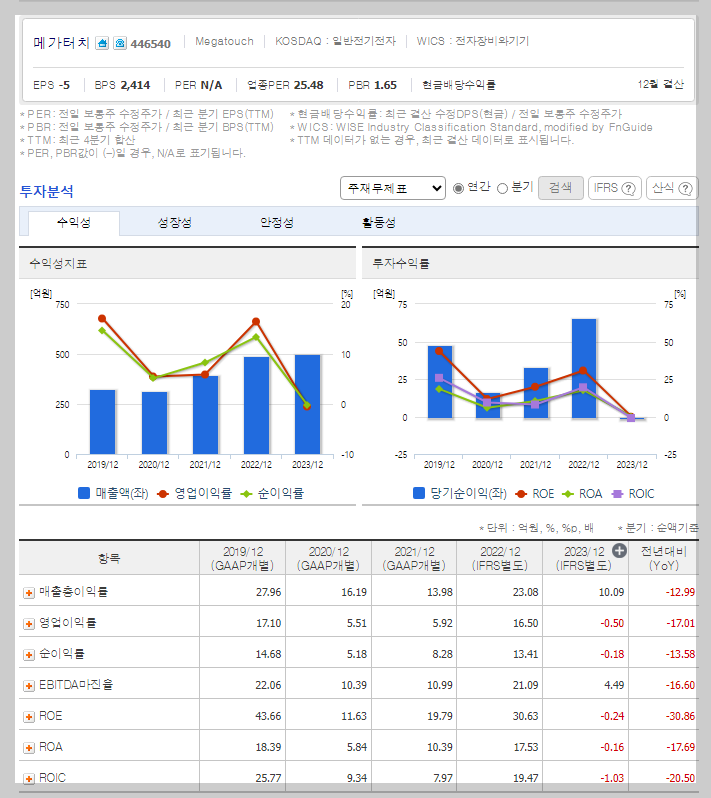The width and height of the screenshot is (711, 798).
Task: Click the 2019/12 (GAAP개별) column header
Action: coord(243,558)
